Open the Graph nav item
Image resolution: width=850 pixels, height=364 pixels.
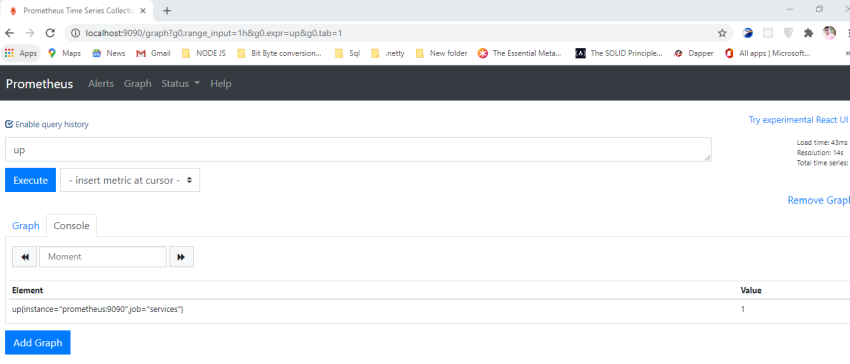[x=138, y=84]
